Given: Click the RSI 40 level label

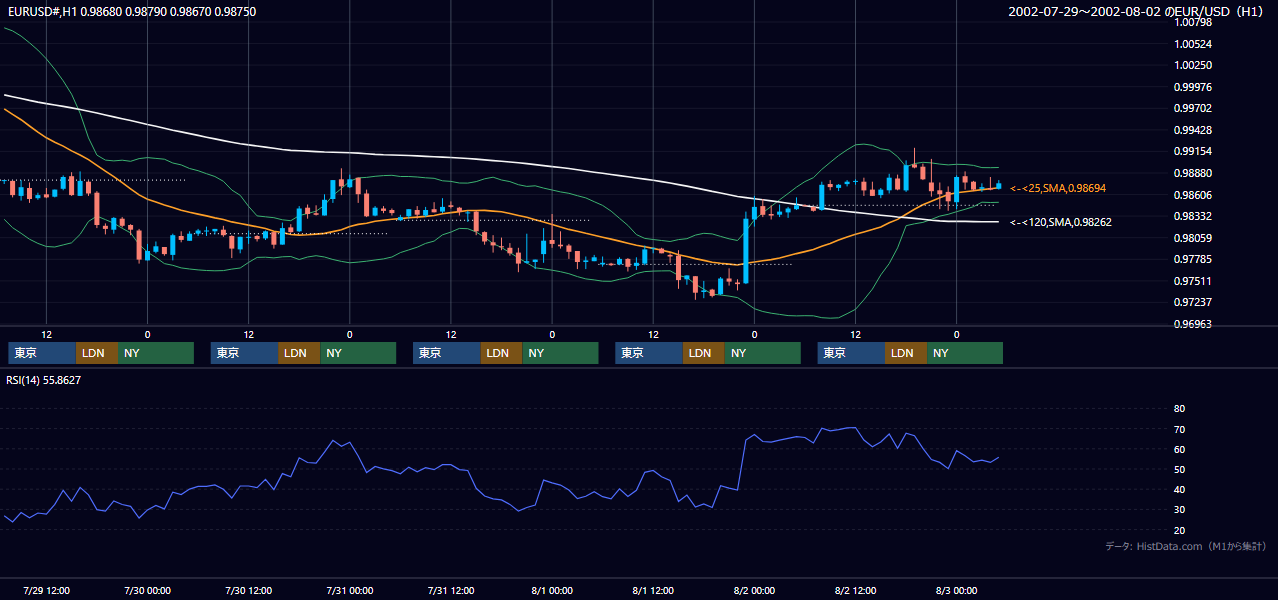Looking at the screenshot, I should point(1179,489).
